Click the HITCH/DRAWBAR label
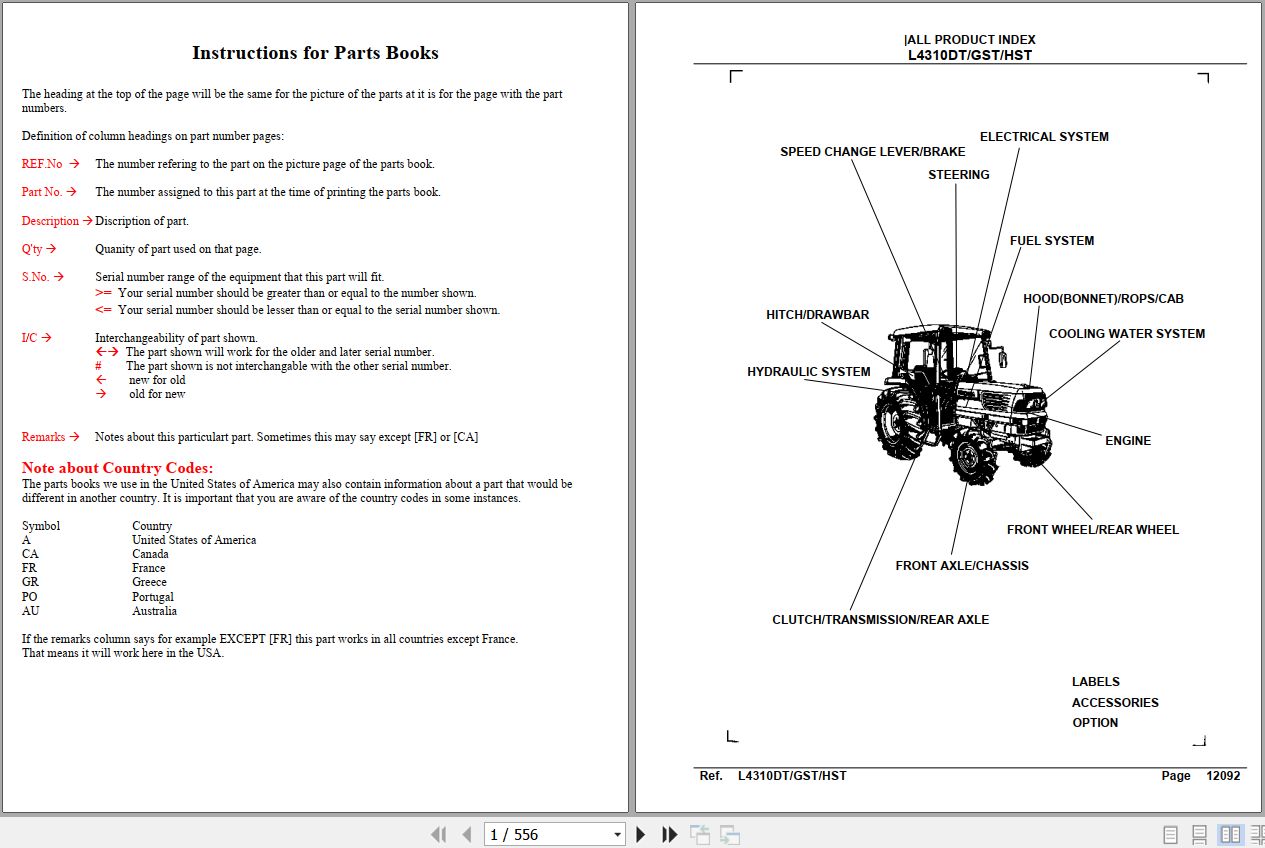This screenshot has height=848, width=1265. click(x=818, y=315)
